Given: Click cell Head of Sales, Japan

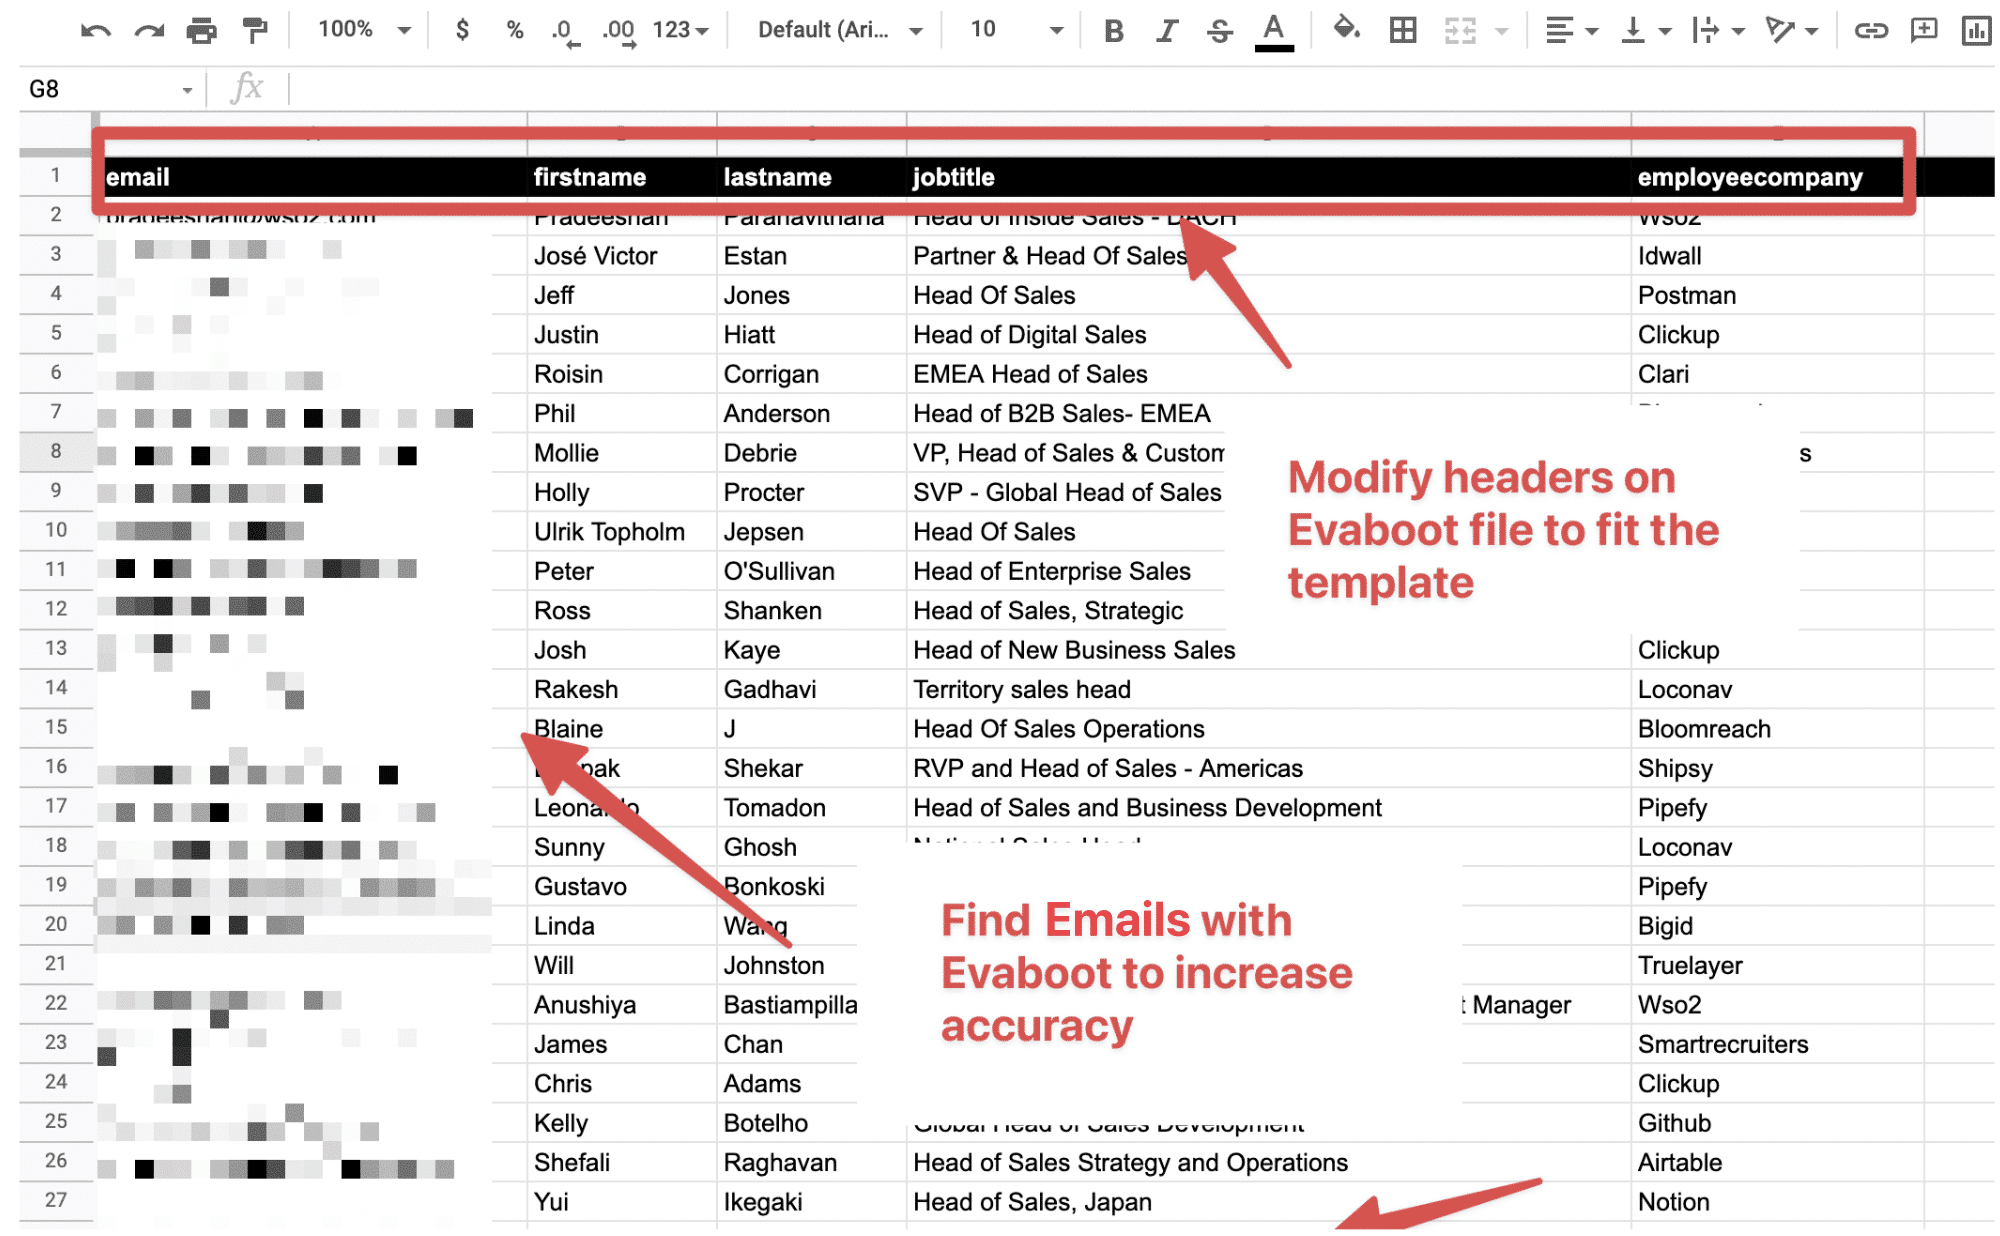Looking at the screenshot, I should [1269, 1202].
